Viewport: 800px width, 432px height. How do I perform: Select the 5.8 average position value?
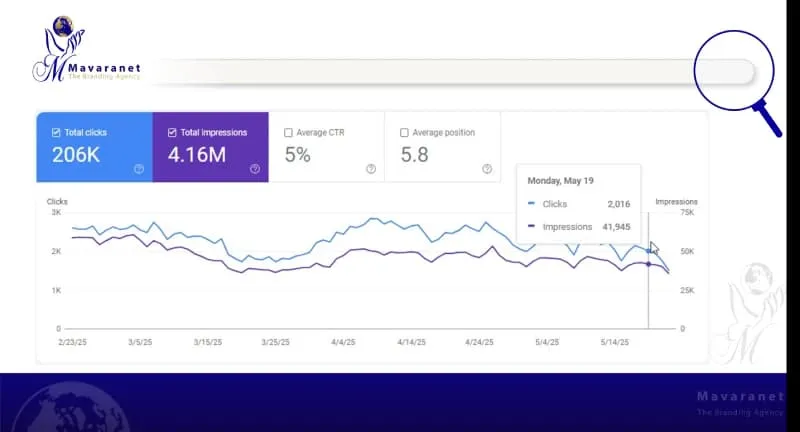(414, 155)
